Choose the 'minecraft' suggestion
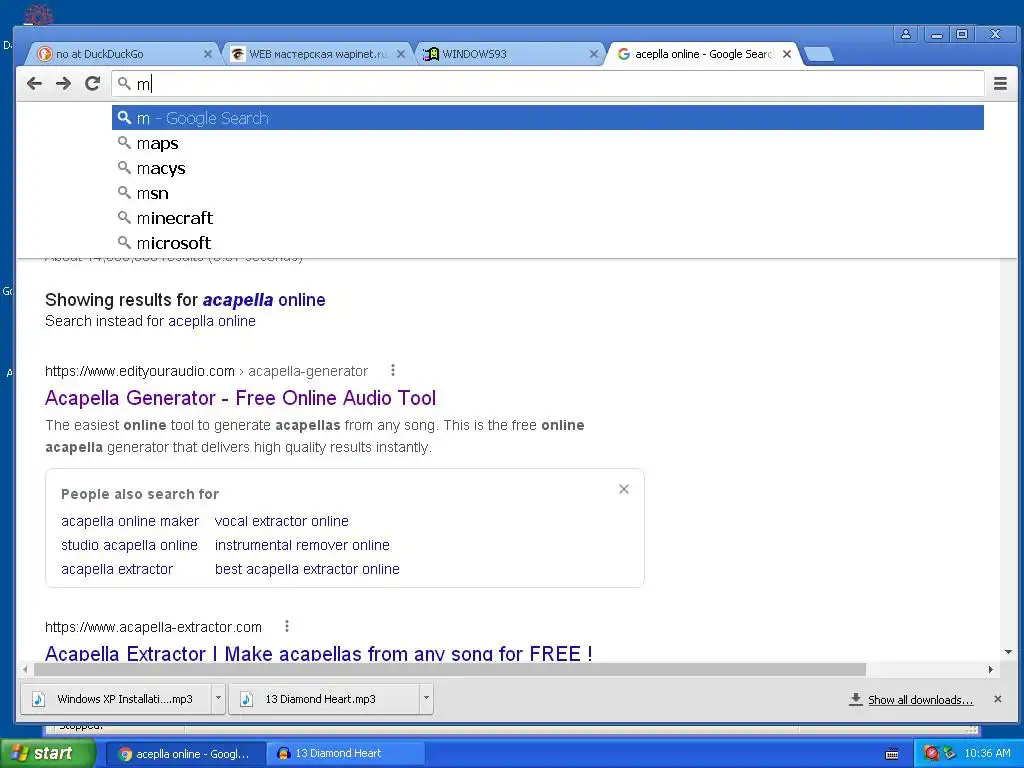 coord(548,217)
